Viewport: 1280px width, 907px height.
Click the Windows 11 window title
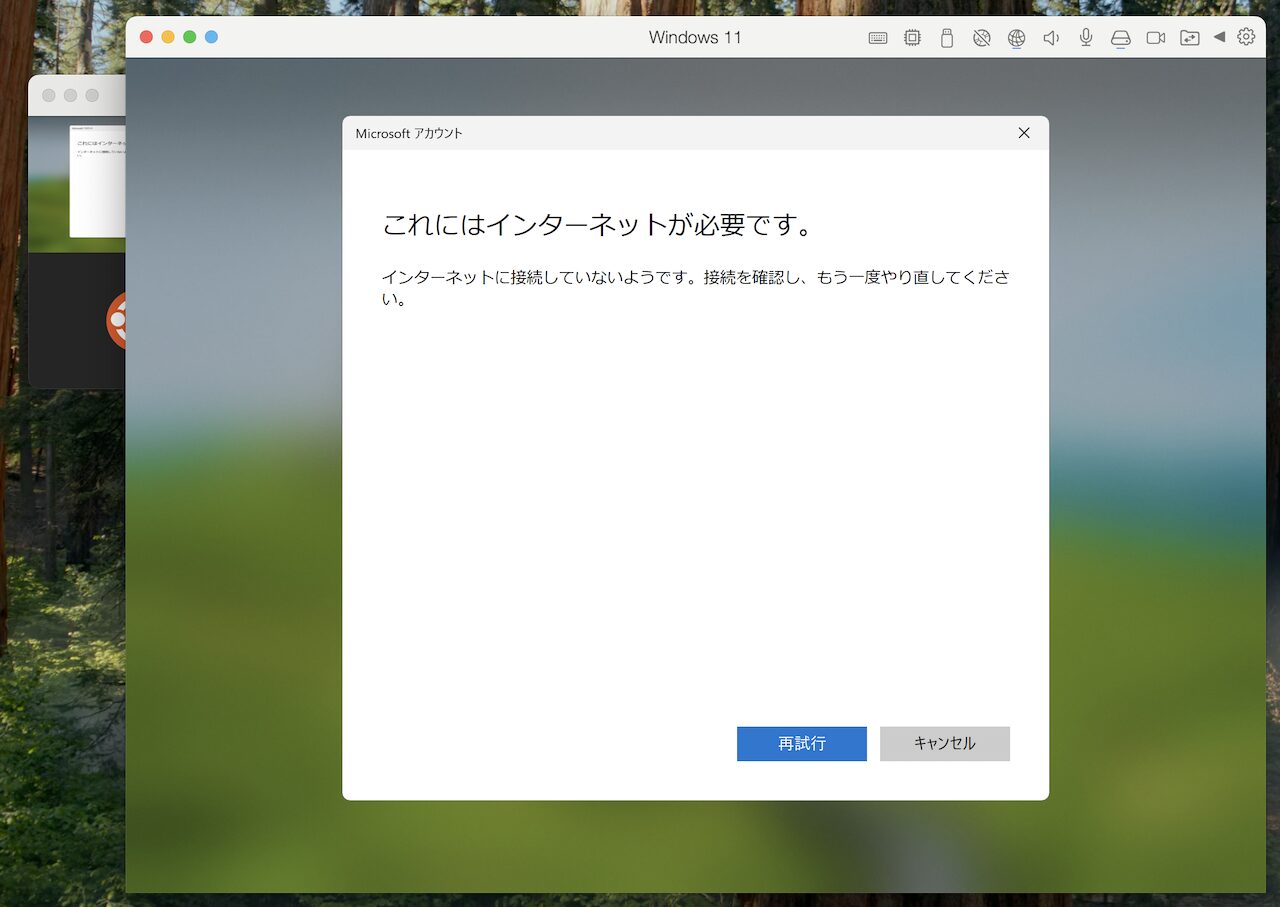point(695,38)
